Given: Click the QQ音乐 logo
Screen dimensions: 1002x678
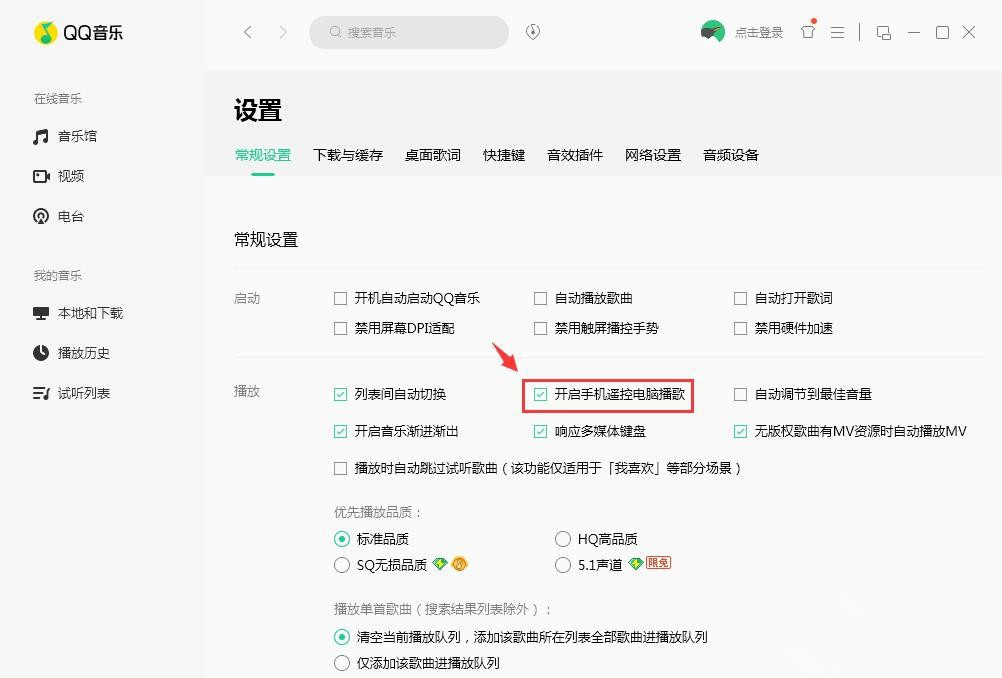Looking at the screenshot, I should pyautogui.click(x=80, y=32).
